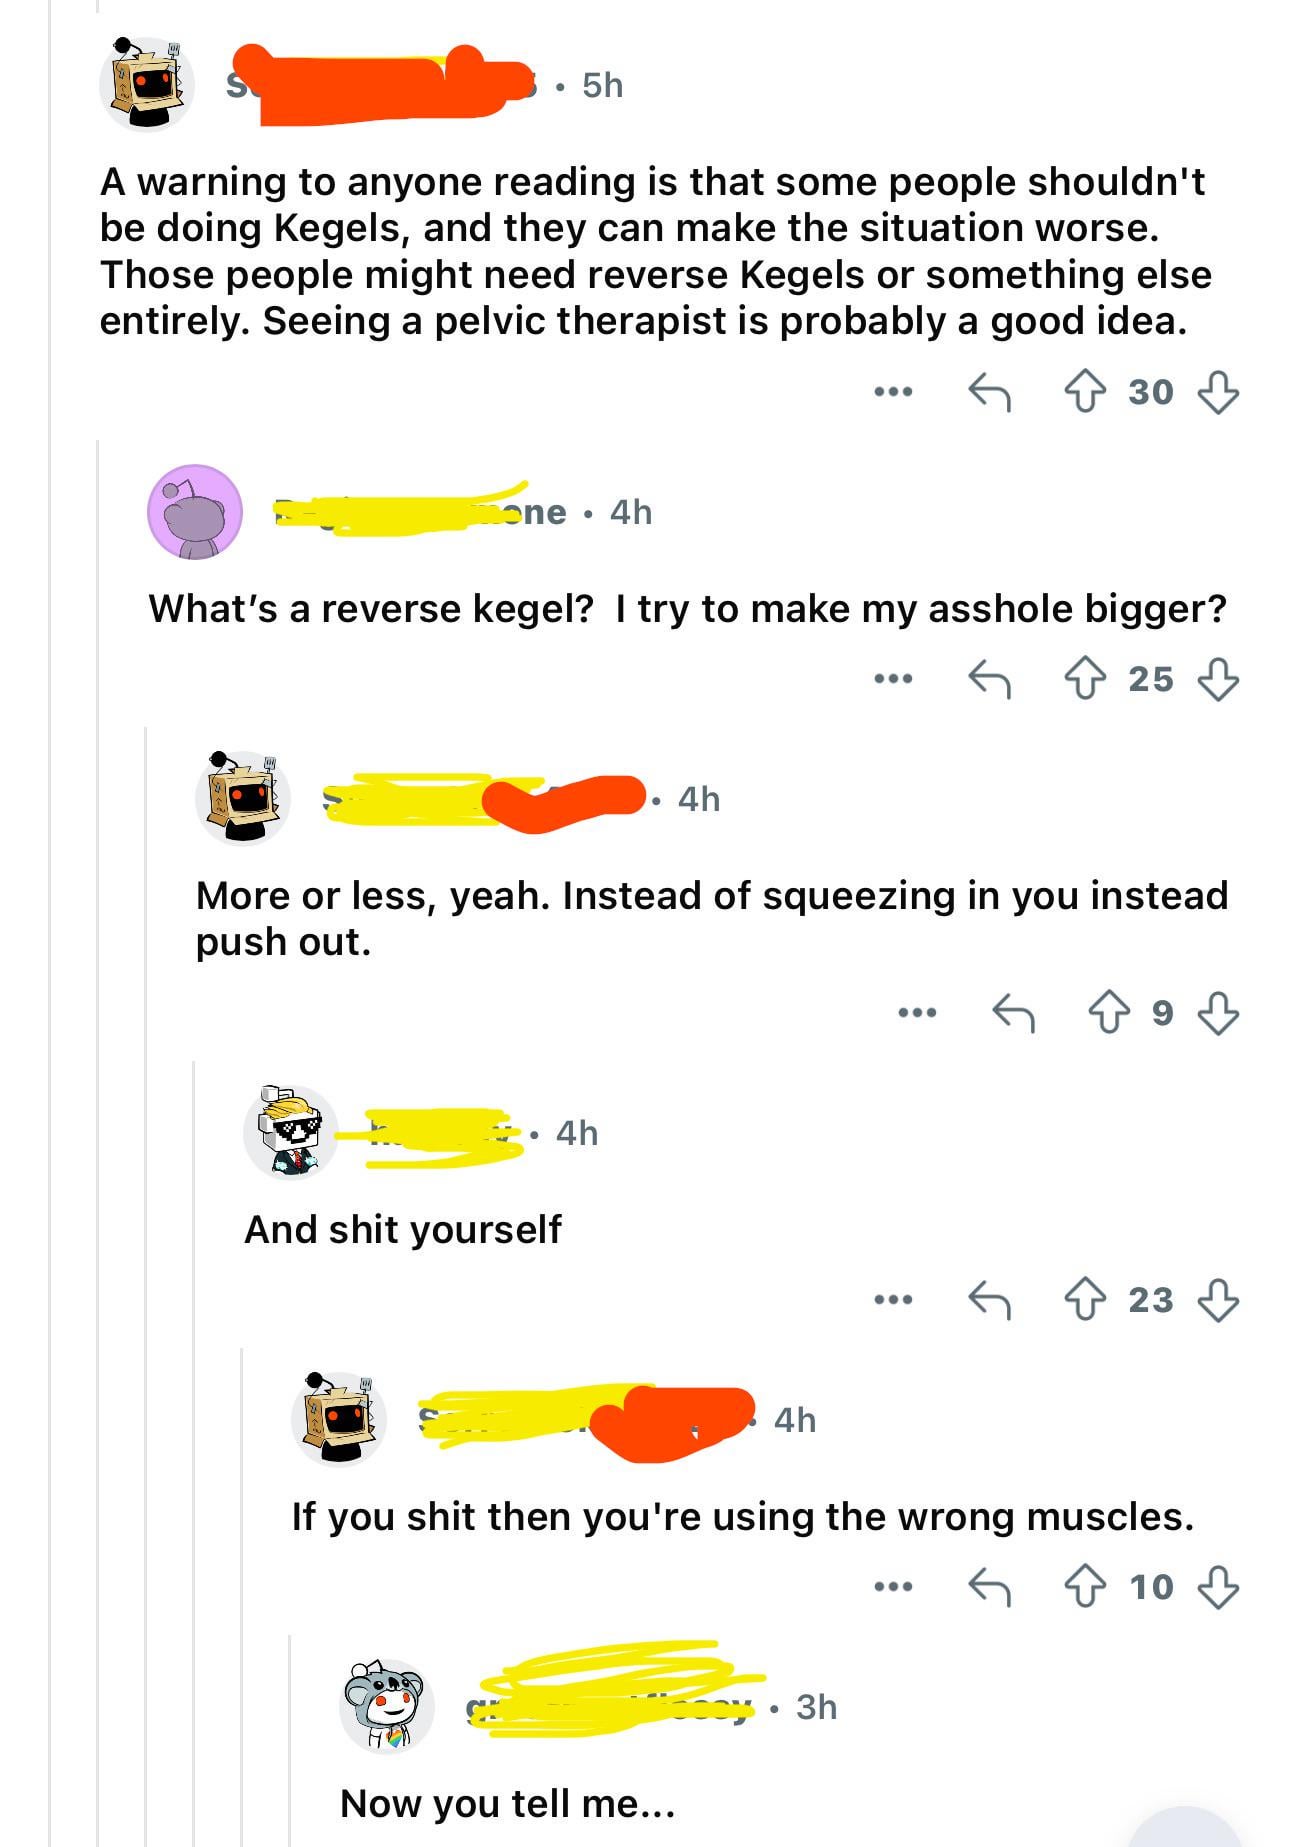This screenshot has height=1847, width=1290.
Task: Upvote the Kegels warning comment
Action: (1085, 392)
